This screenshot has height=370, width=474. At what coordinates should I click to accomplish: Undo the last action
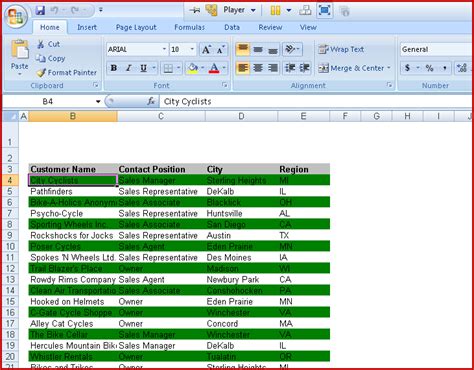point(54,10)
